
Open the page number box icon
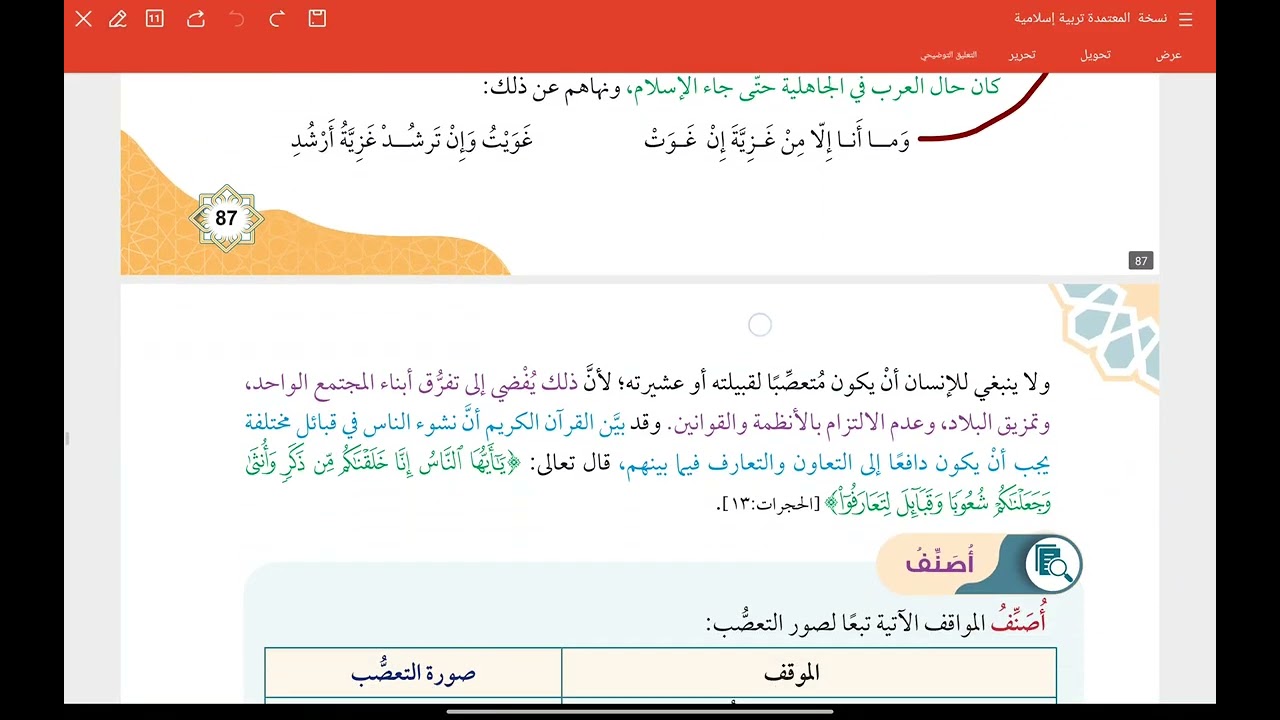154,18
